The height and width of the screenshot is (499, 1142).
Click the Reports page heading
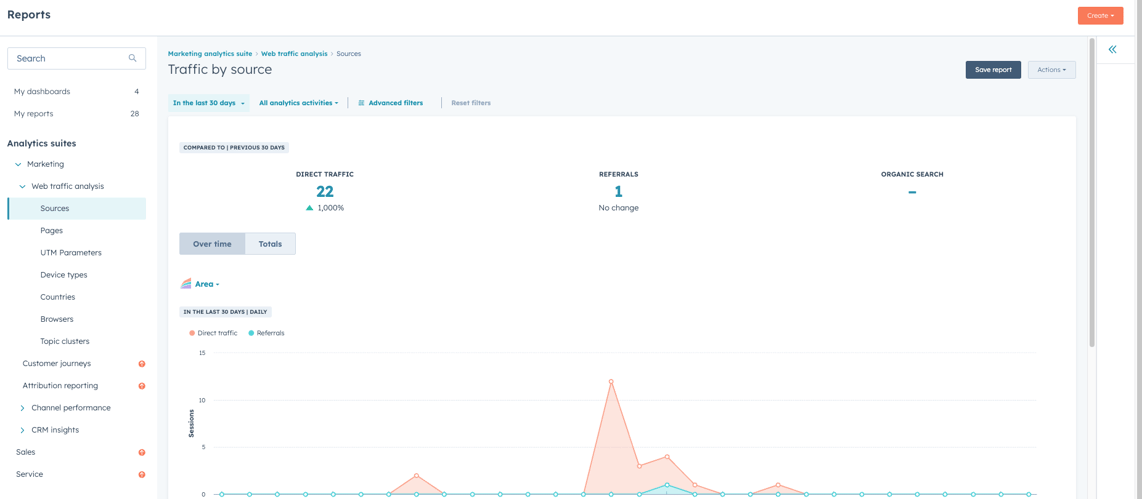[x=29, y=15]
